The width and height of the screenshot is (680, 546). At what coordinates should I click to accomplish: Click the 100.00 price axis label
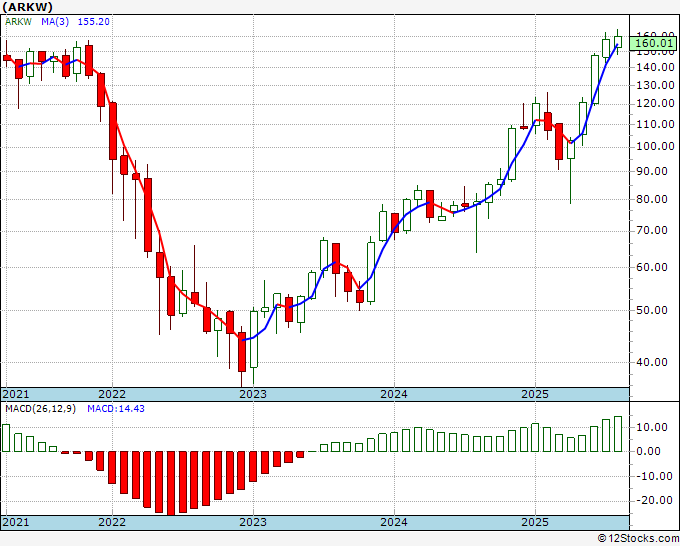pyautogui.click(x=657, y=147)
